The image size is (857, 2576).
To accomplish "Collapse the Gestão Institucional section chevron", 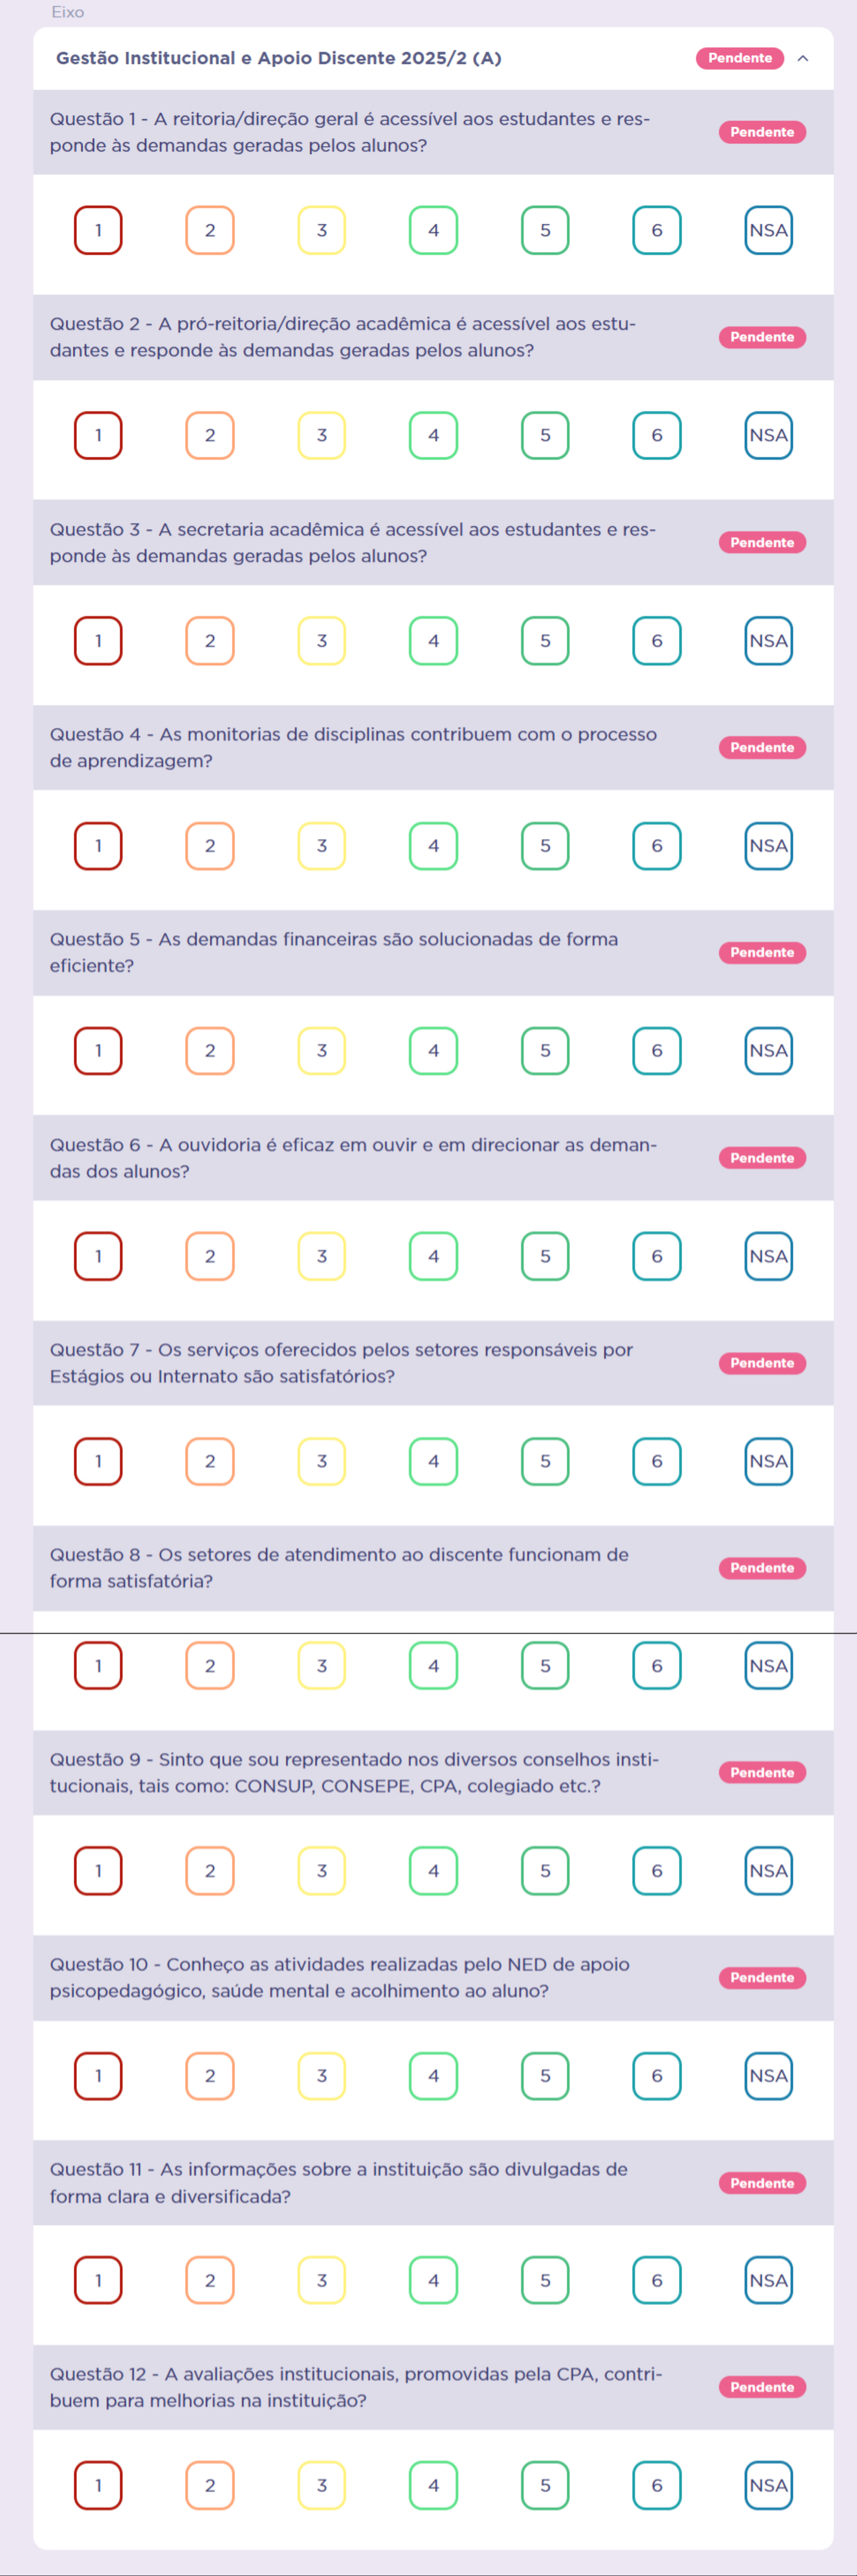I will (x=802, y=58).
